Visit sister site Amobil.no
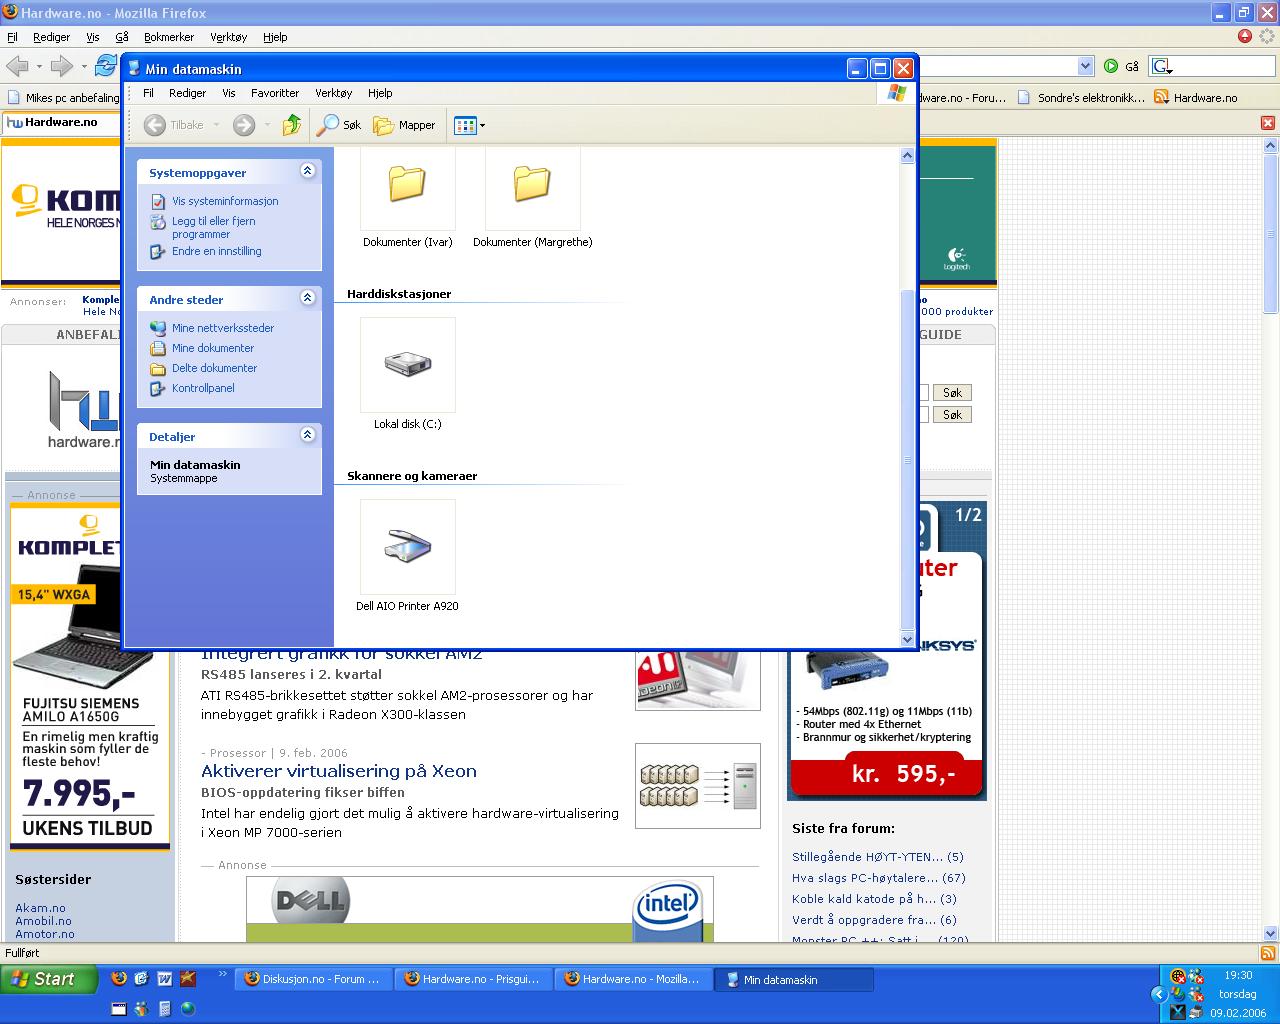 tap(43, 921)
